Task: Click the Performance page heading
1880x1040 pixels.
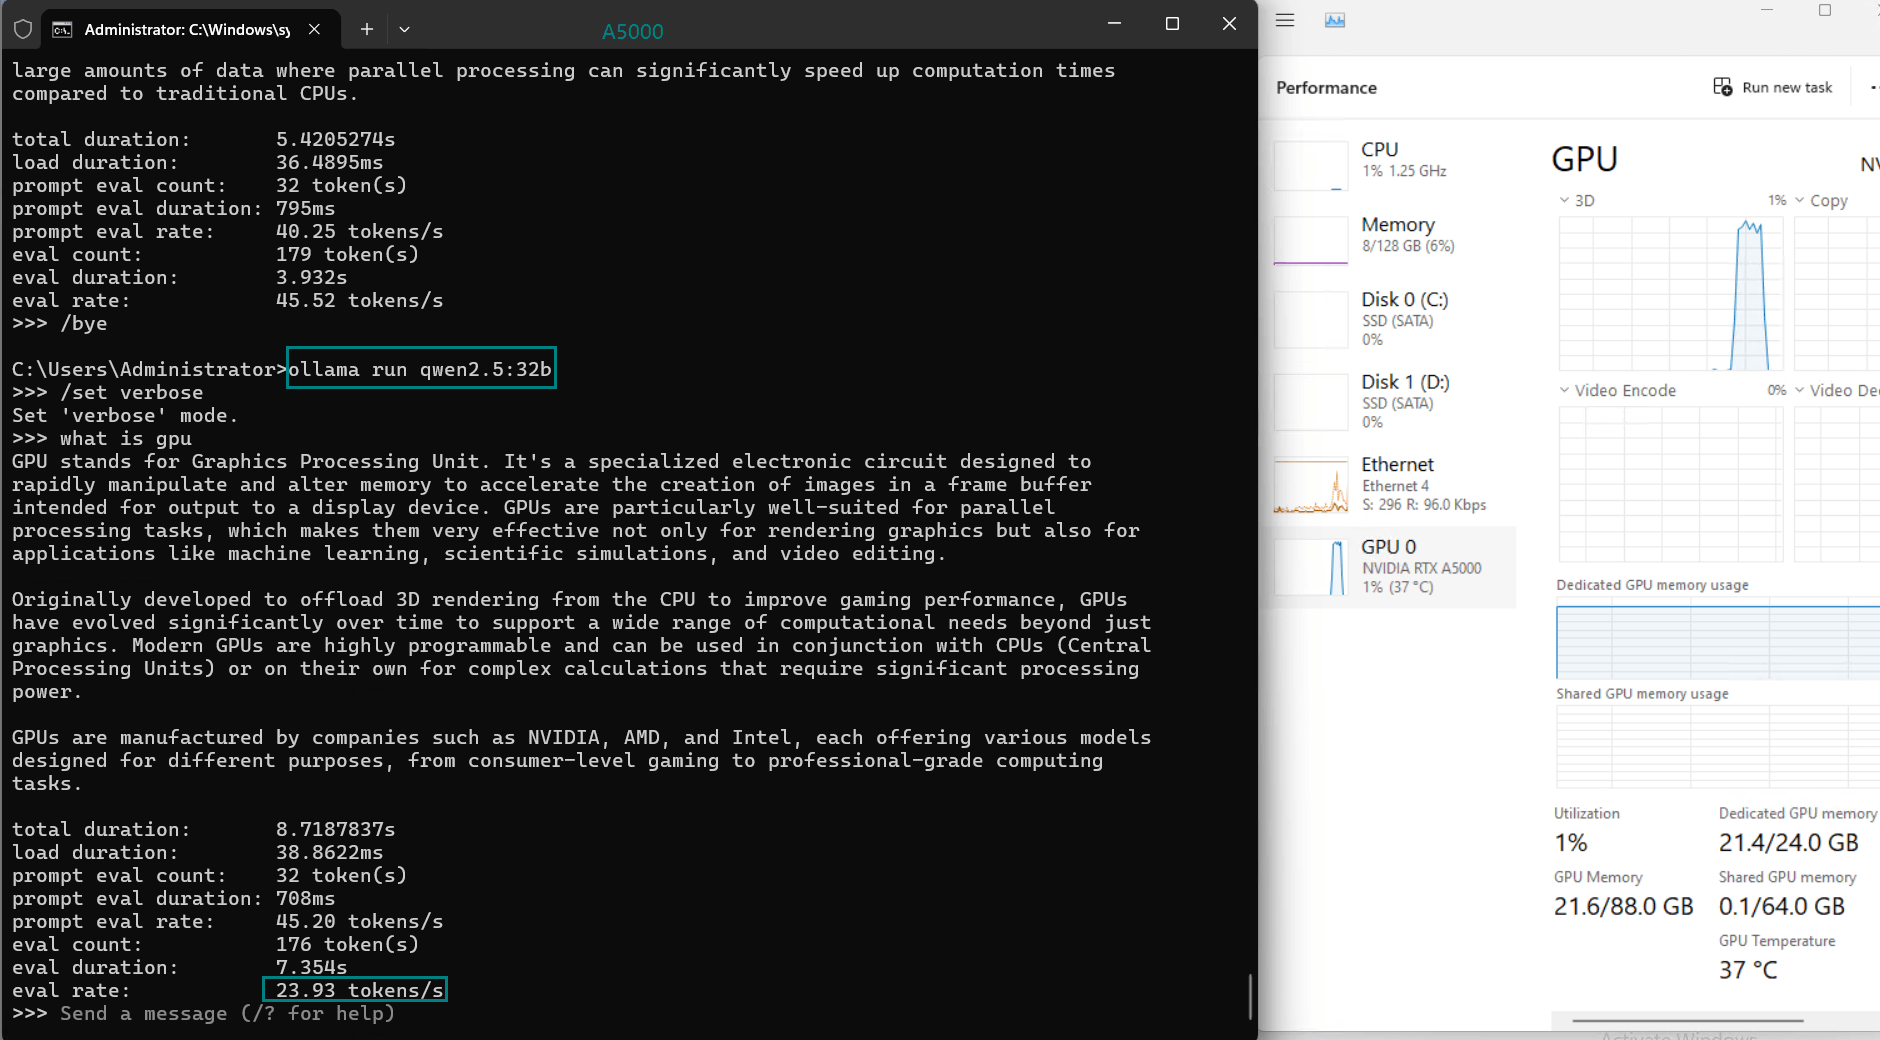Action: (x=1326, y=87)
